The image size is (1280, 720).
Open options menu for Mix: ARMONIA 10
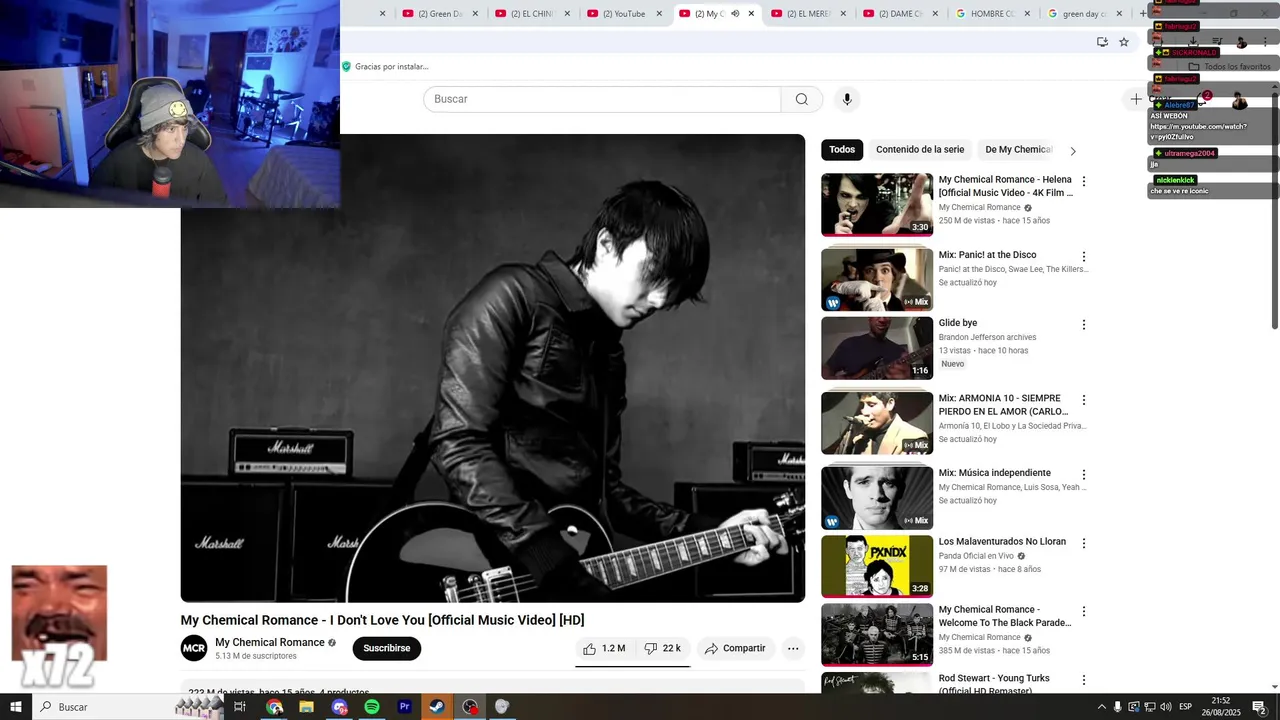[x=1083, y=399]
